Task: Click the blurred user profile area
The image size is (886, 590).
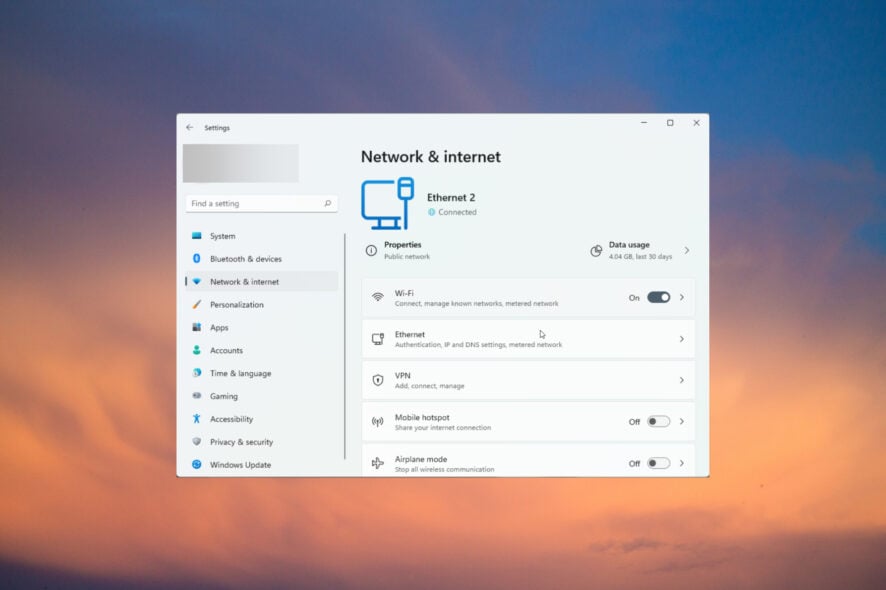Action: 241,163
